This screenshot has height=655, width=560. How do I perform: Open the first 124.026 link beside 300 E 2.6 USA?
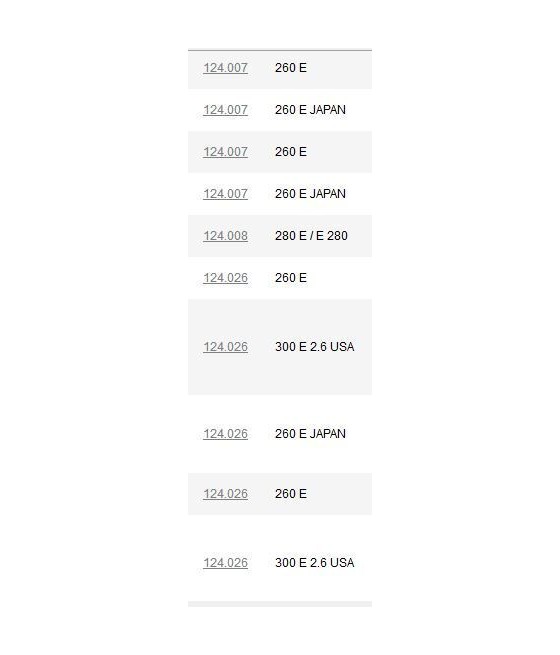(x=226, y=347)
